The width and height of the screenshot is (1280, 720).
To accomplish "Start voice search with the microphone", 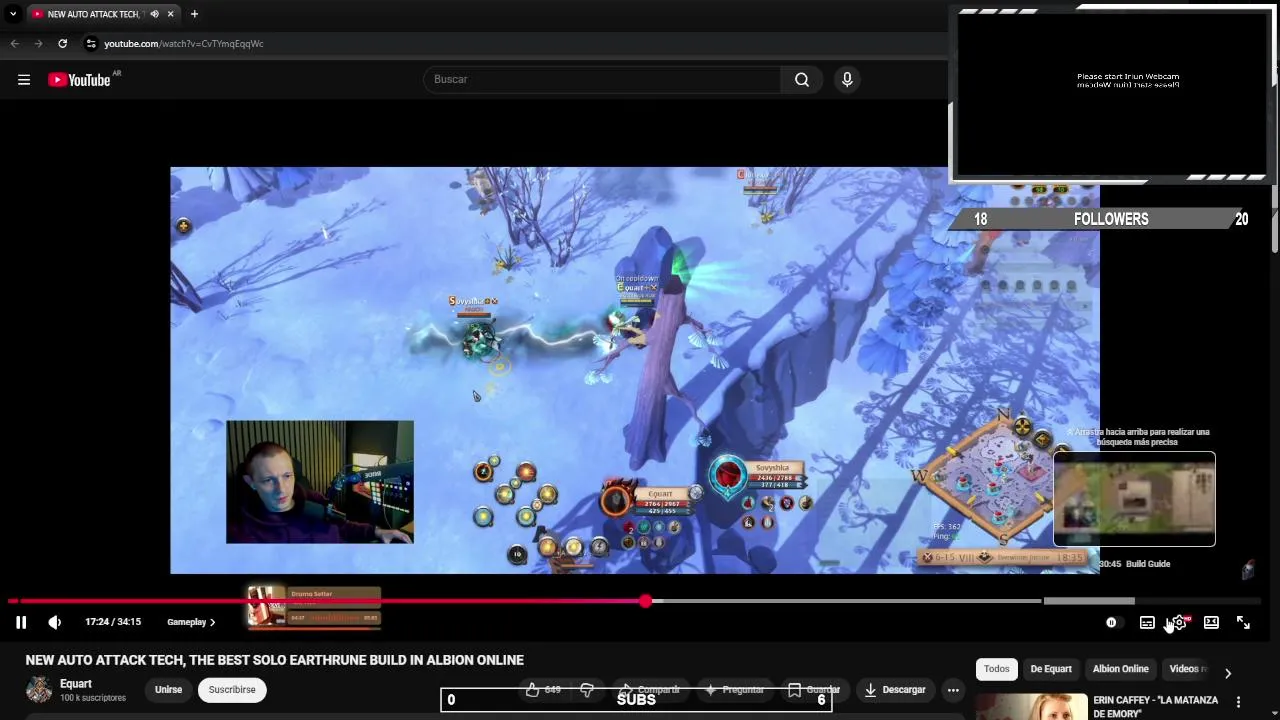I will [x=847, y=79].
